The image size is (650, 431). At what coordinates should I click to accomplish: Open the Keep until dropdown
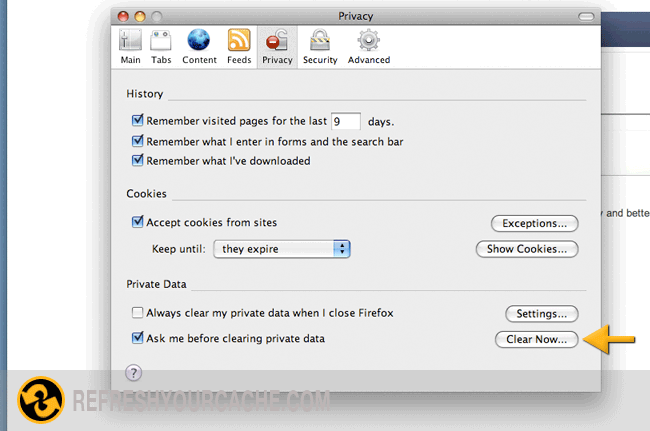pos(282,249)
